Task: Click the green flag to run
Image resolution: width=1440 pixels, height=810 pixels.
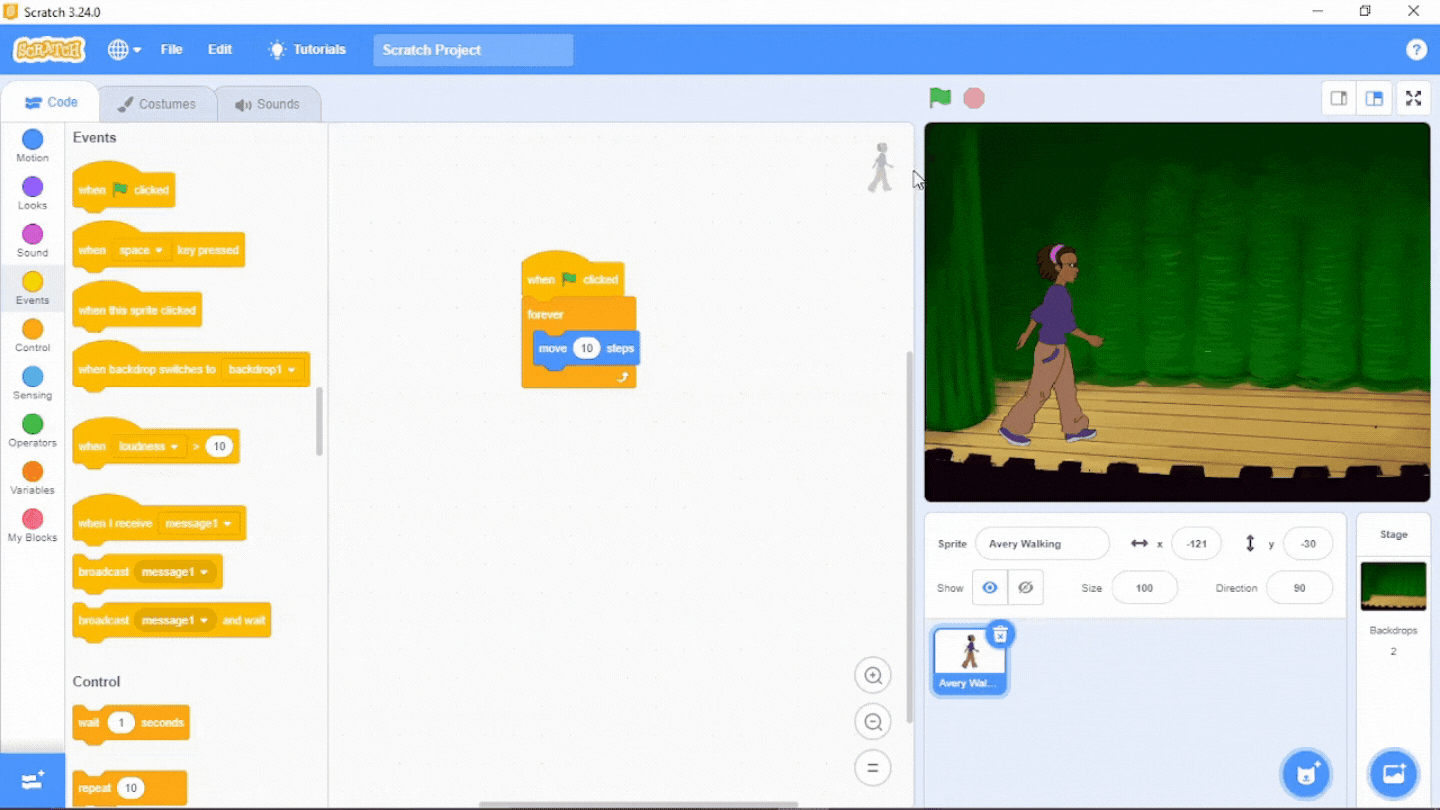Action: pos(940,98)
